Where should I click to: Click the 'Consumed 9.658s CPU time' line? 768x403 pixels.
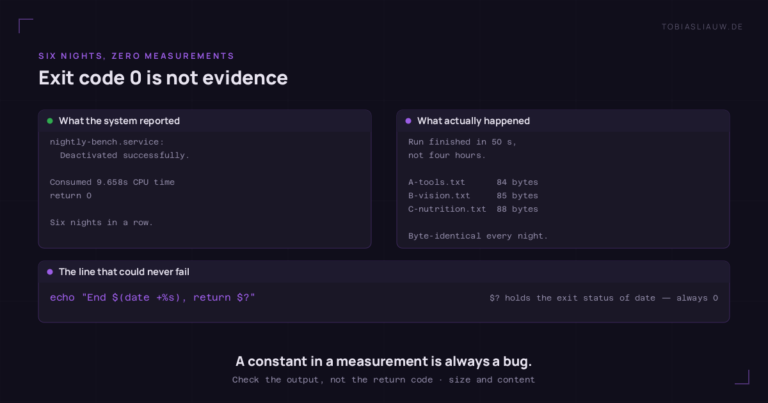(x=112, y=182)
